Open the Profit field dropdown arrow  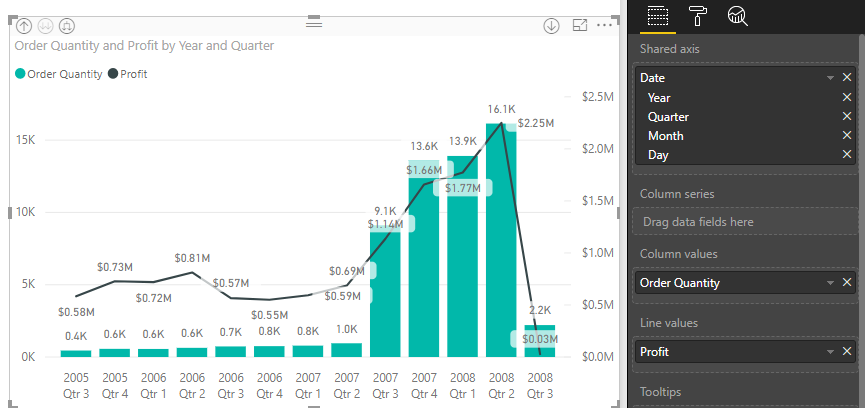point(830,352)
